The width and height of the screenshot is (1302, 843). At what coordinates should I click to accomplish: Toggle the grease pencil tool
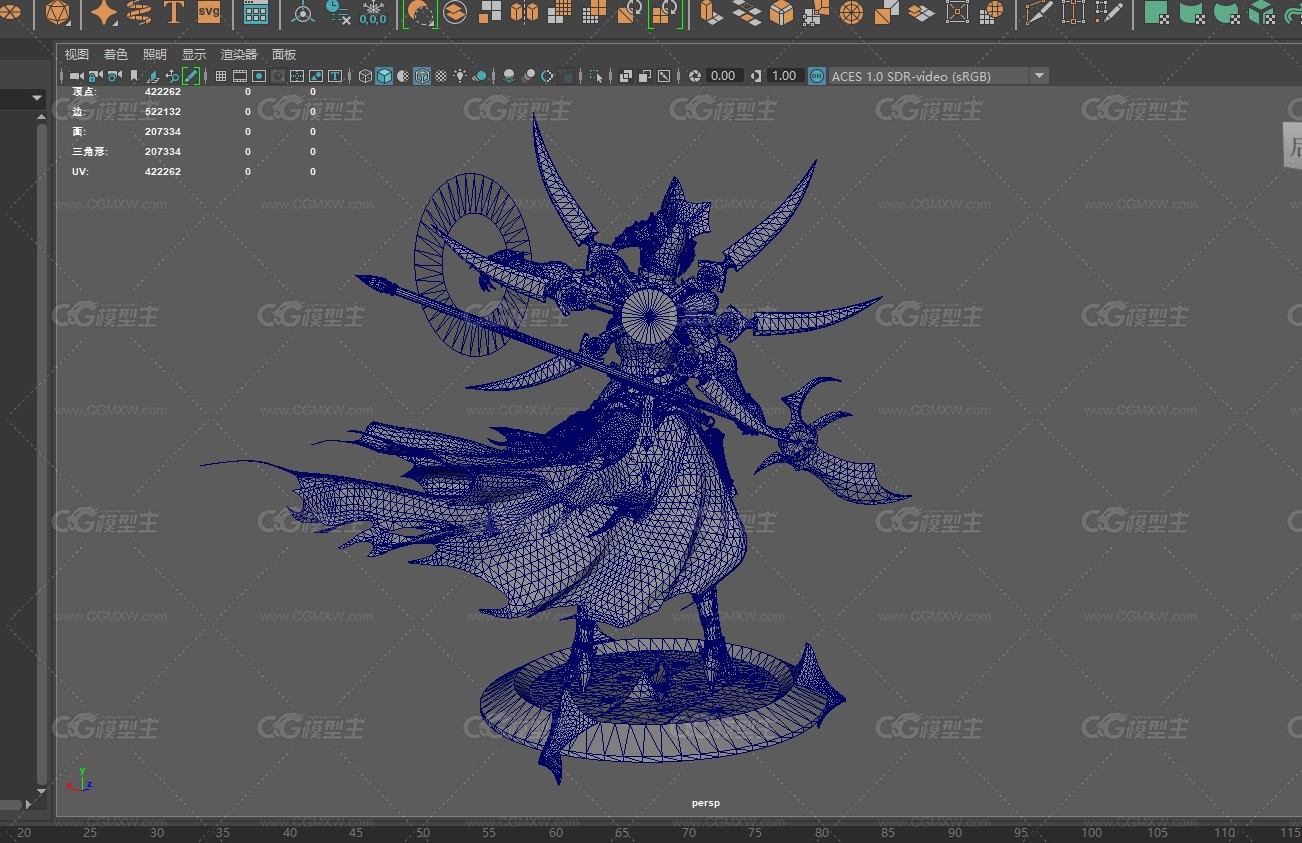coord(190,76)
